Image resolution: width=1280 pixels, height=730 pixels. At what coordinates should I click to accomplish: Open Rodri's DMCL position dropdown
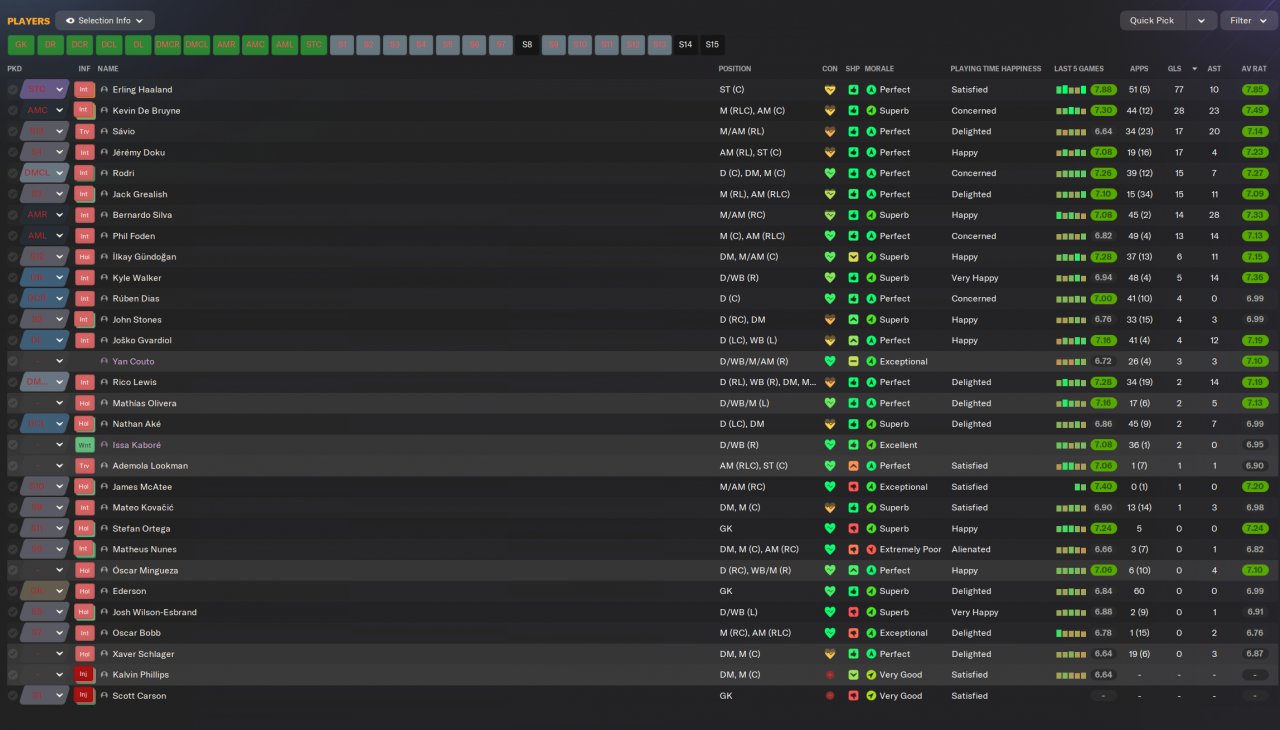click(x=45, y=173)
